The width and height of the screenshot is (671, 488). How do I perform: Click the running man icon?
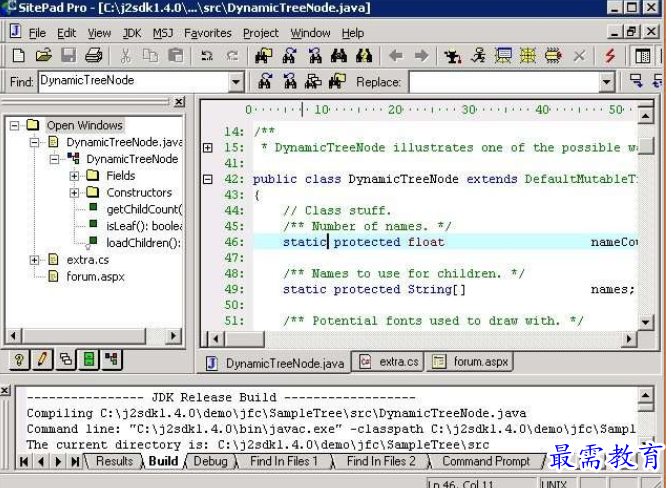pyautogui.click(x=478, y=56)
